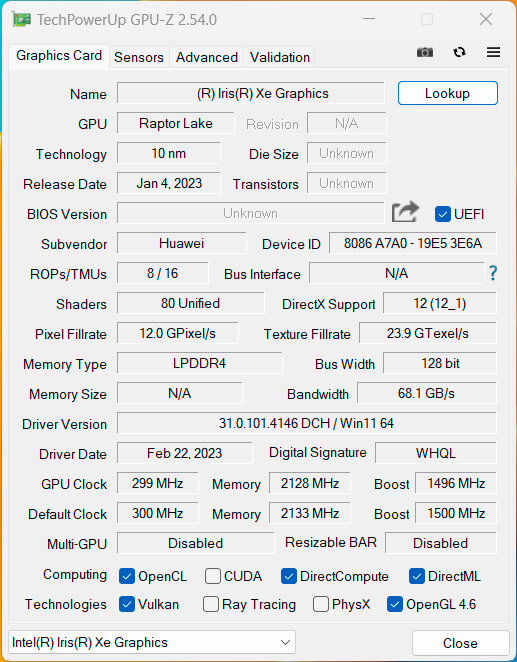Screen dimensions: 517x662
Task: Go to the Validation tab
Action: 280,57
